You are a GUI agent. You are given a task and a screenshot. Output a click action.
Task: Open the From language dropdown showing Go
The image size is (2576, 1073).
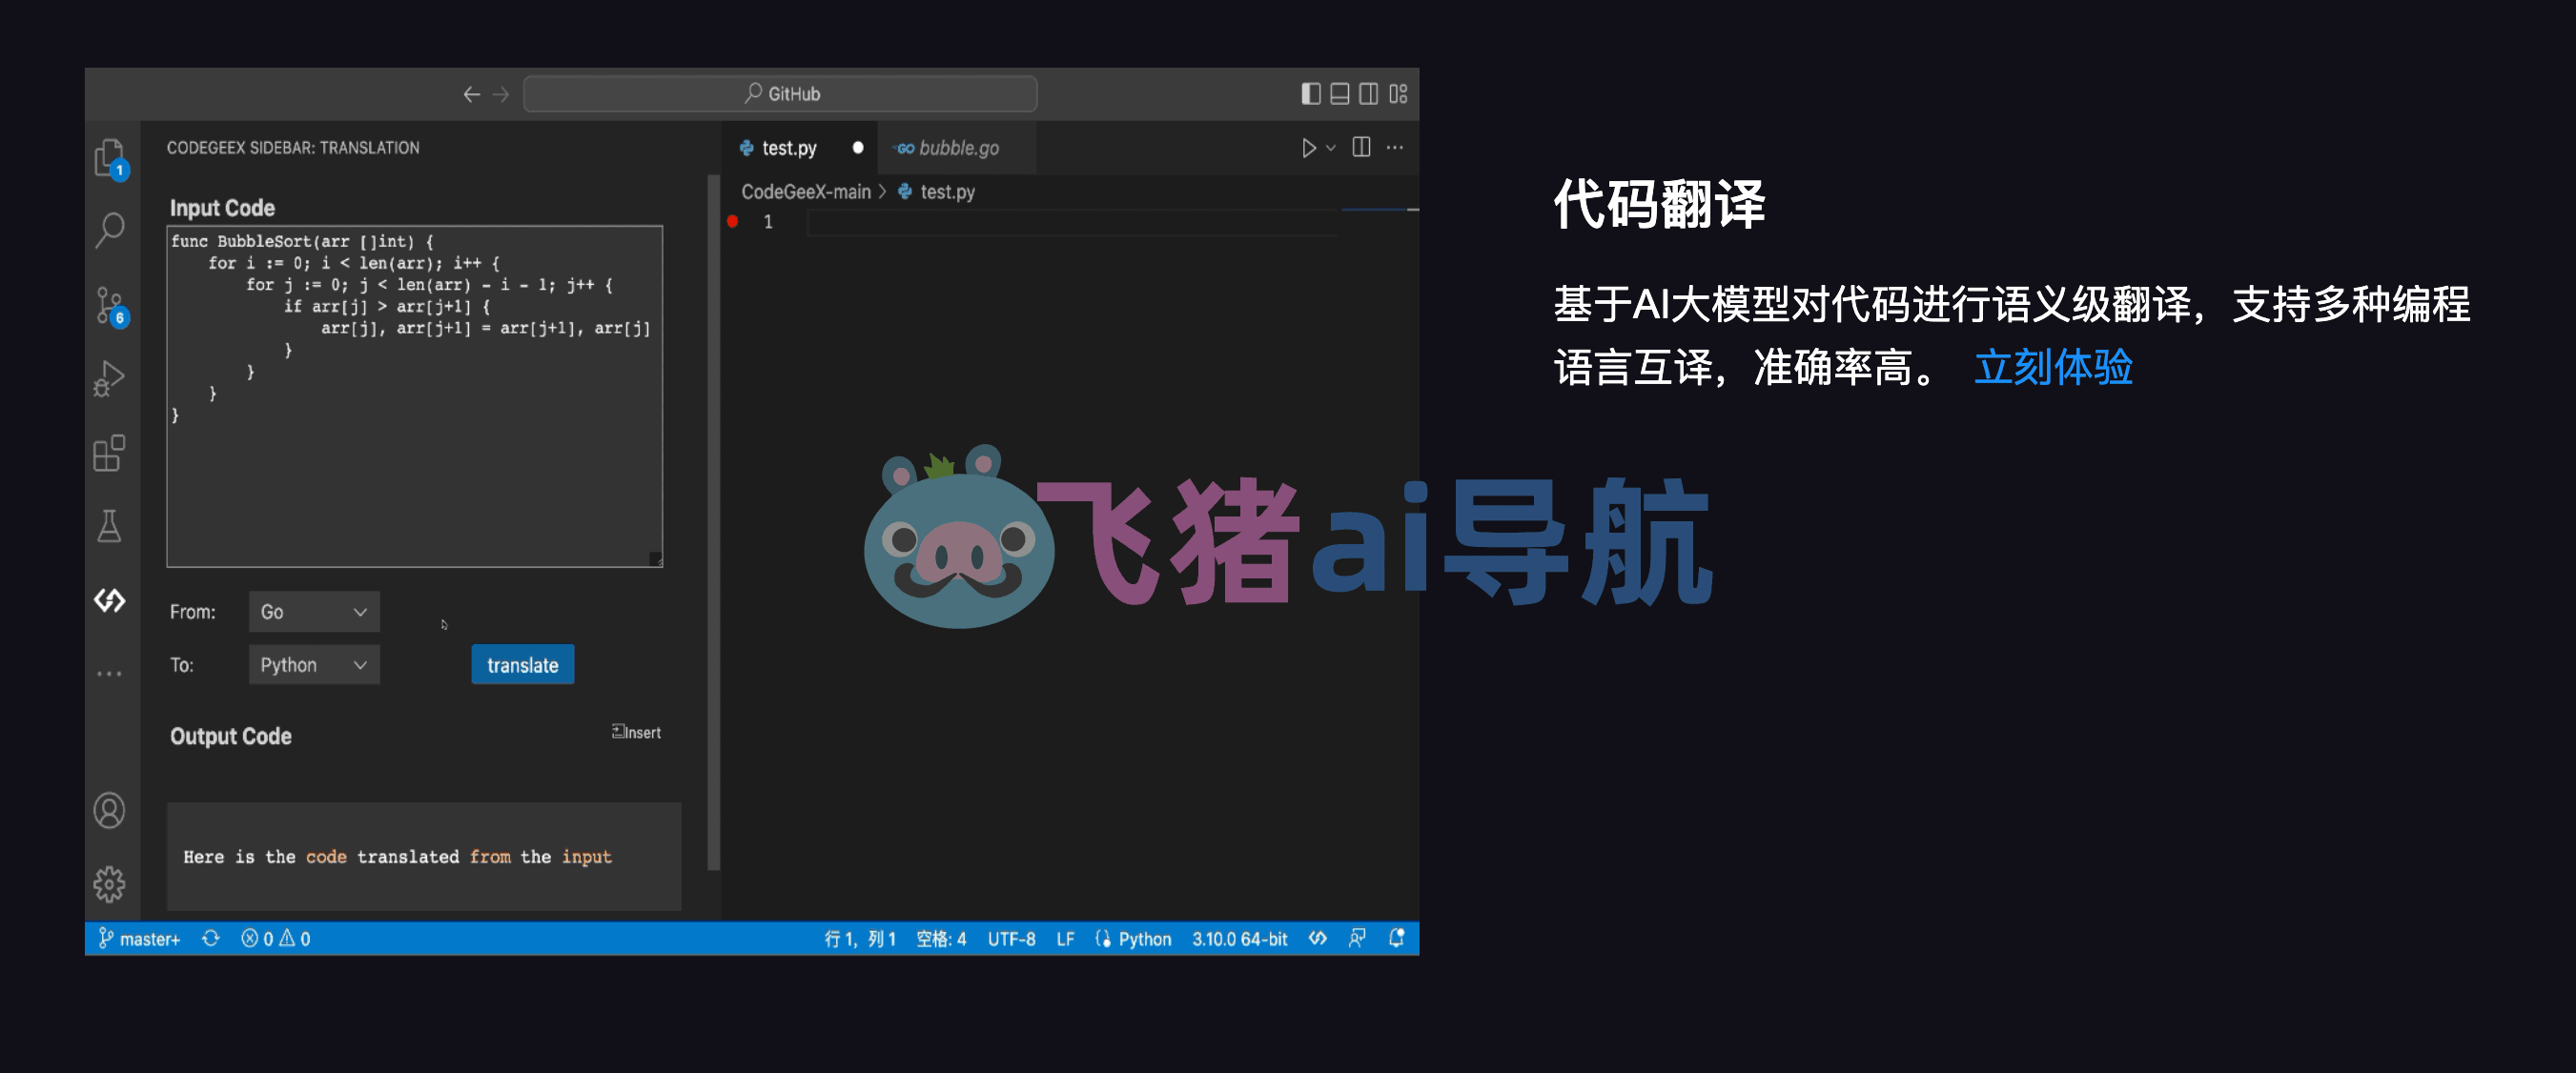(x=314, y=612)
